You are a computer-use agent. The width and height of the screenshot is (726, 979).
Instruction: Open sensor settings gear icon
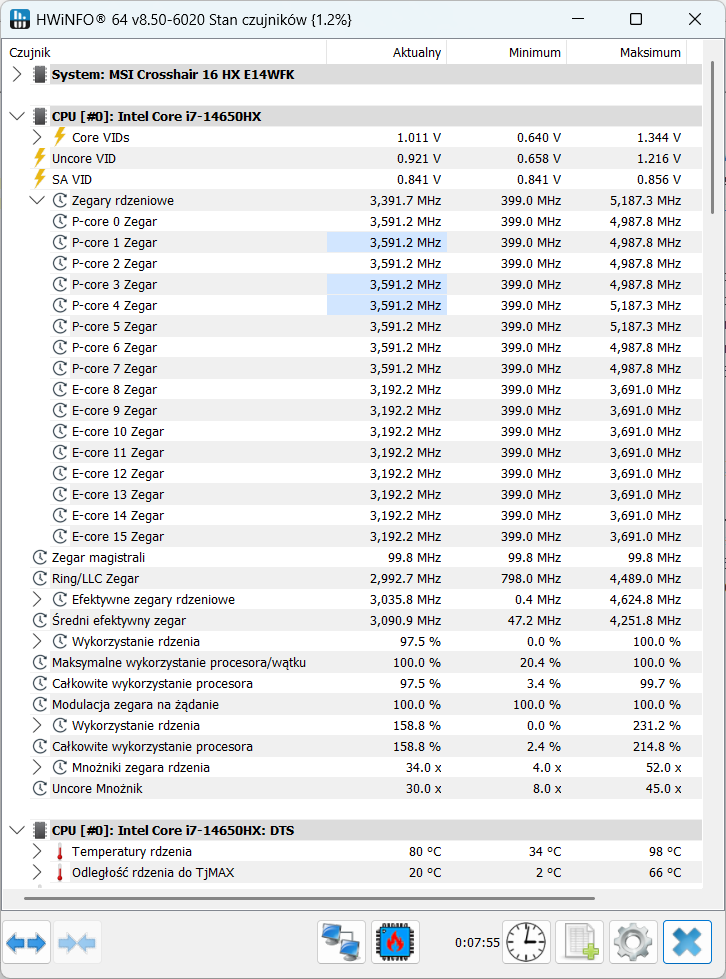pos(634,942)
